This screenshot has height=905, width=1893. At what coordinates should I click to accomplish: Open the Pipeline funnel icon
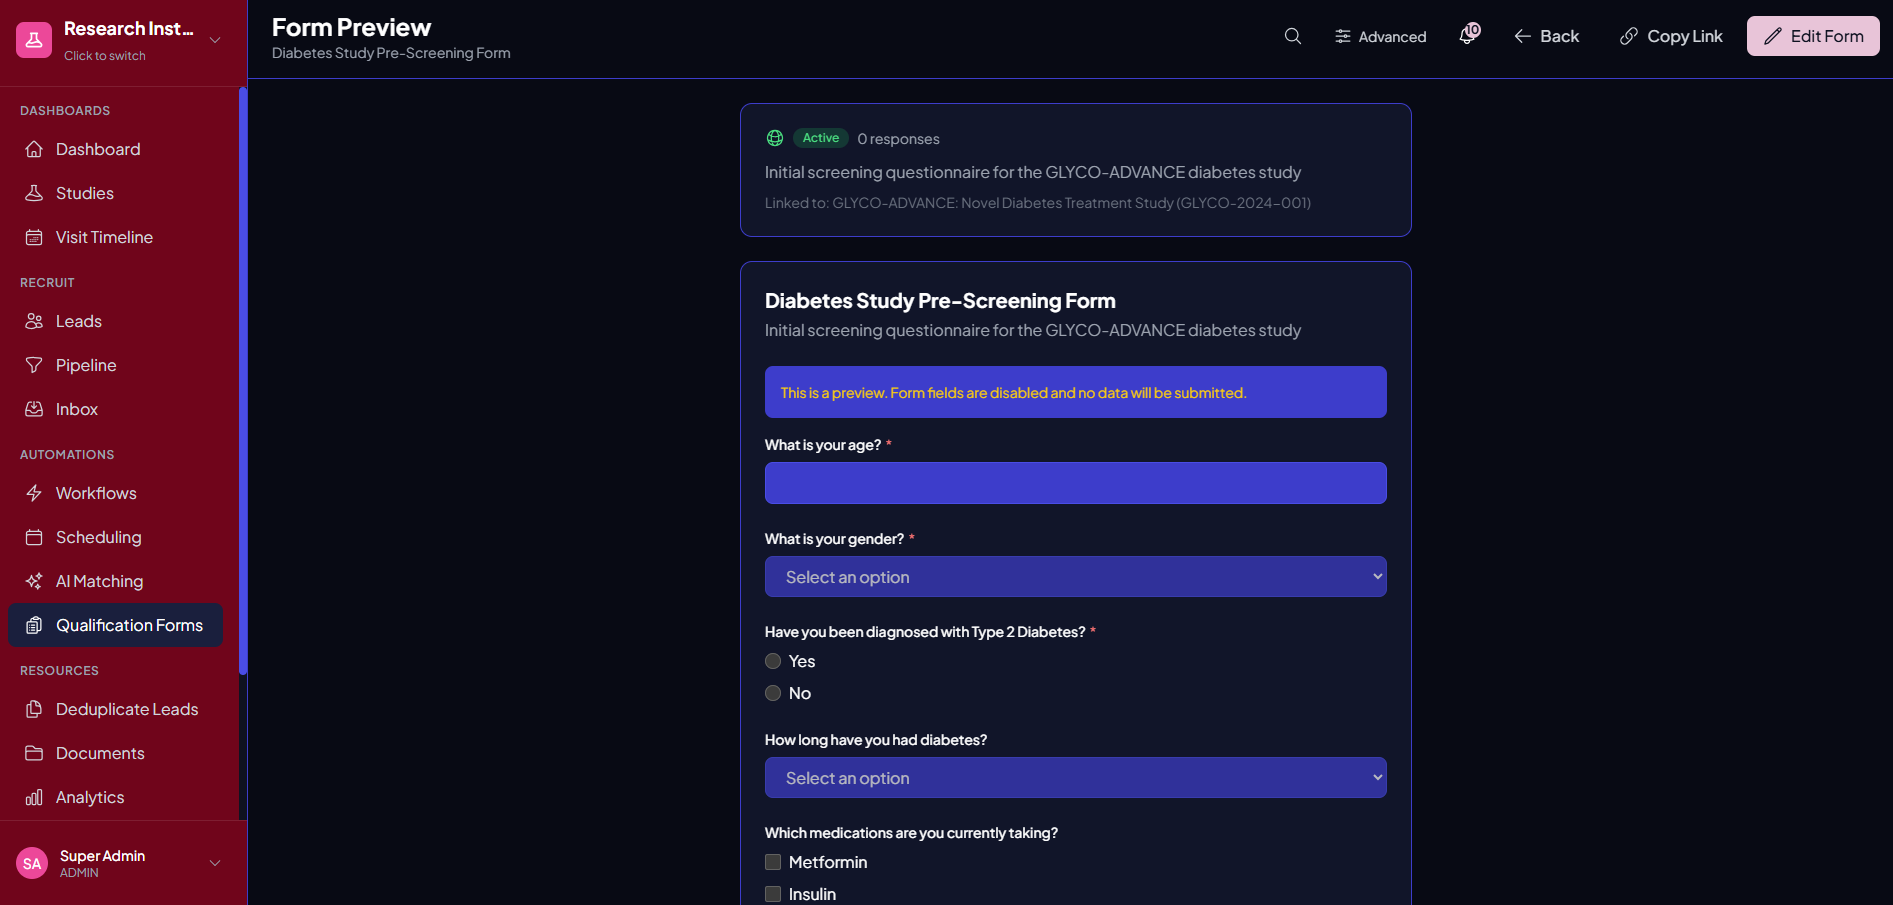pyautogui.click(x=34, y=365)
